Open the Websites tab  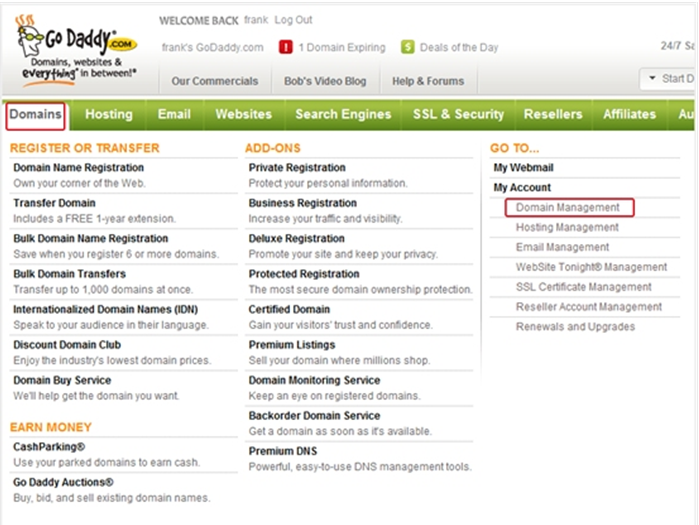(244, 115)
